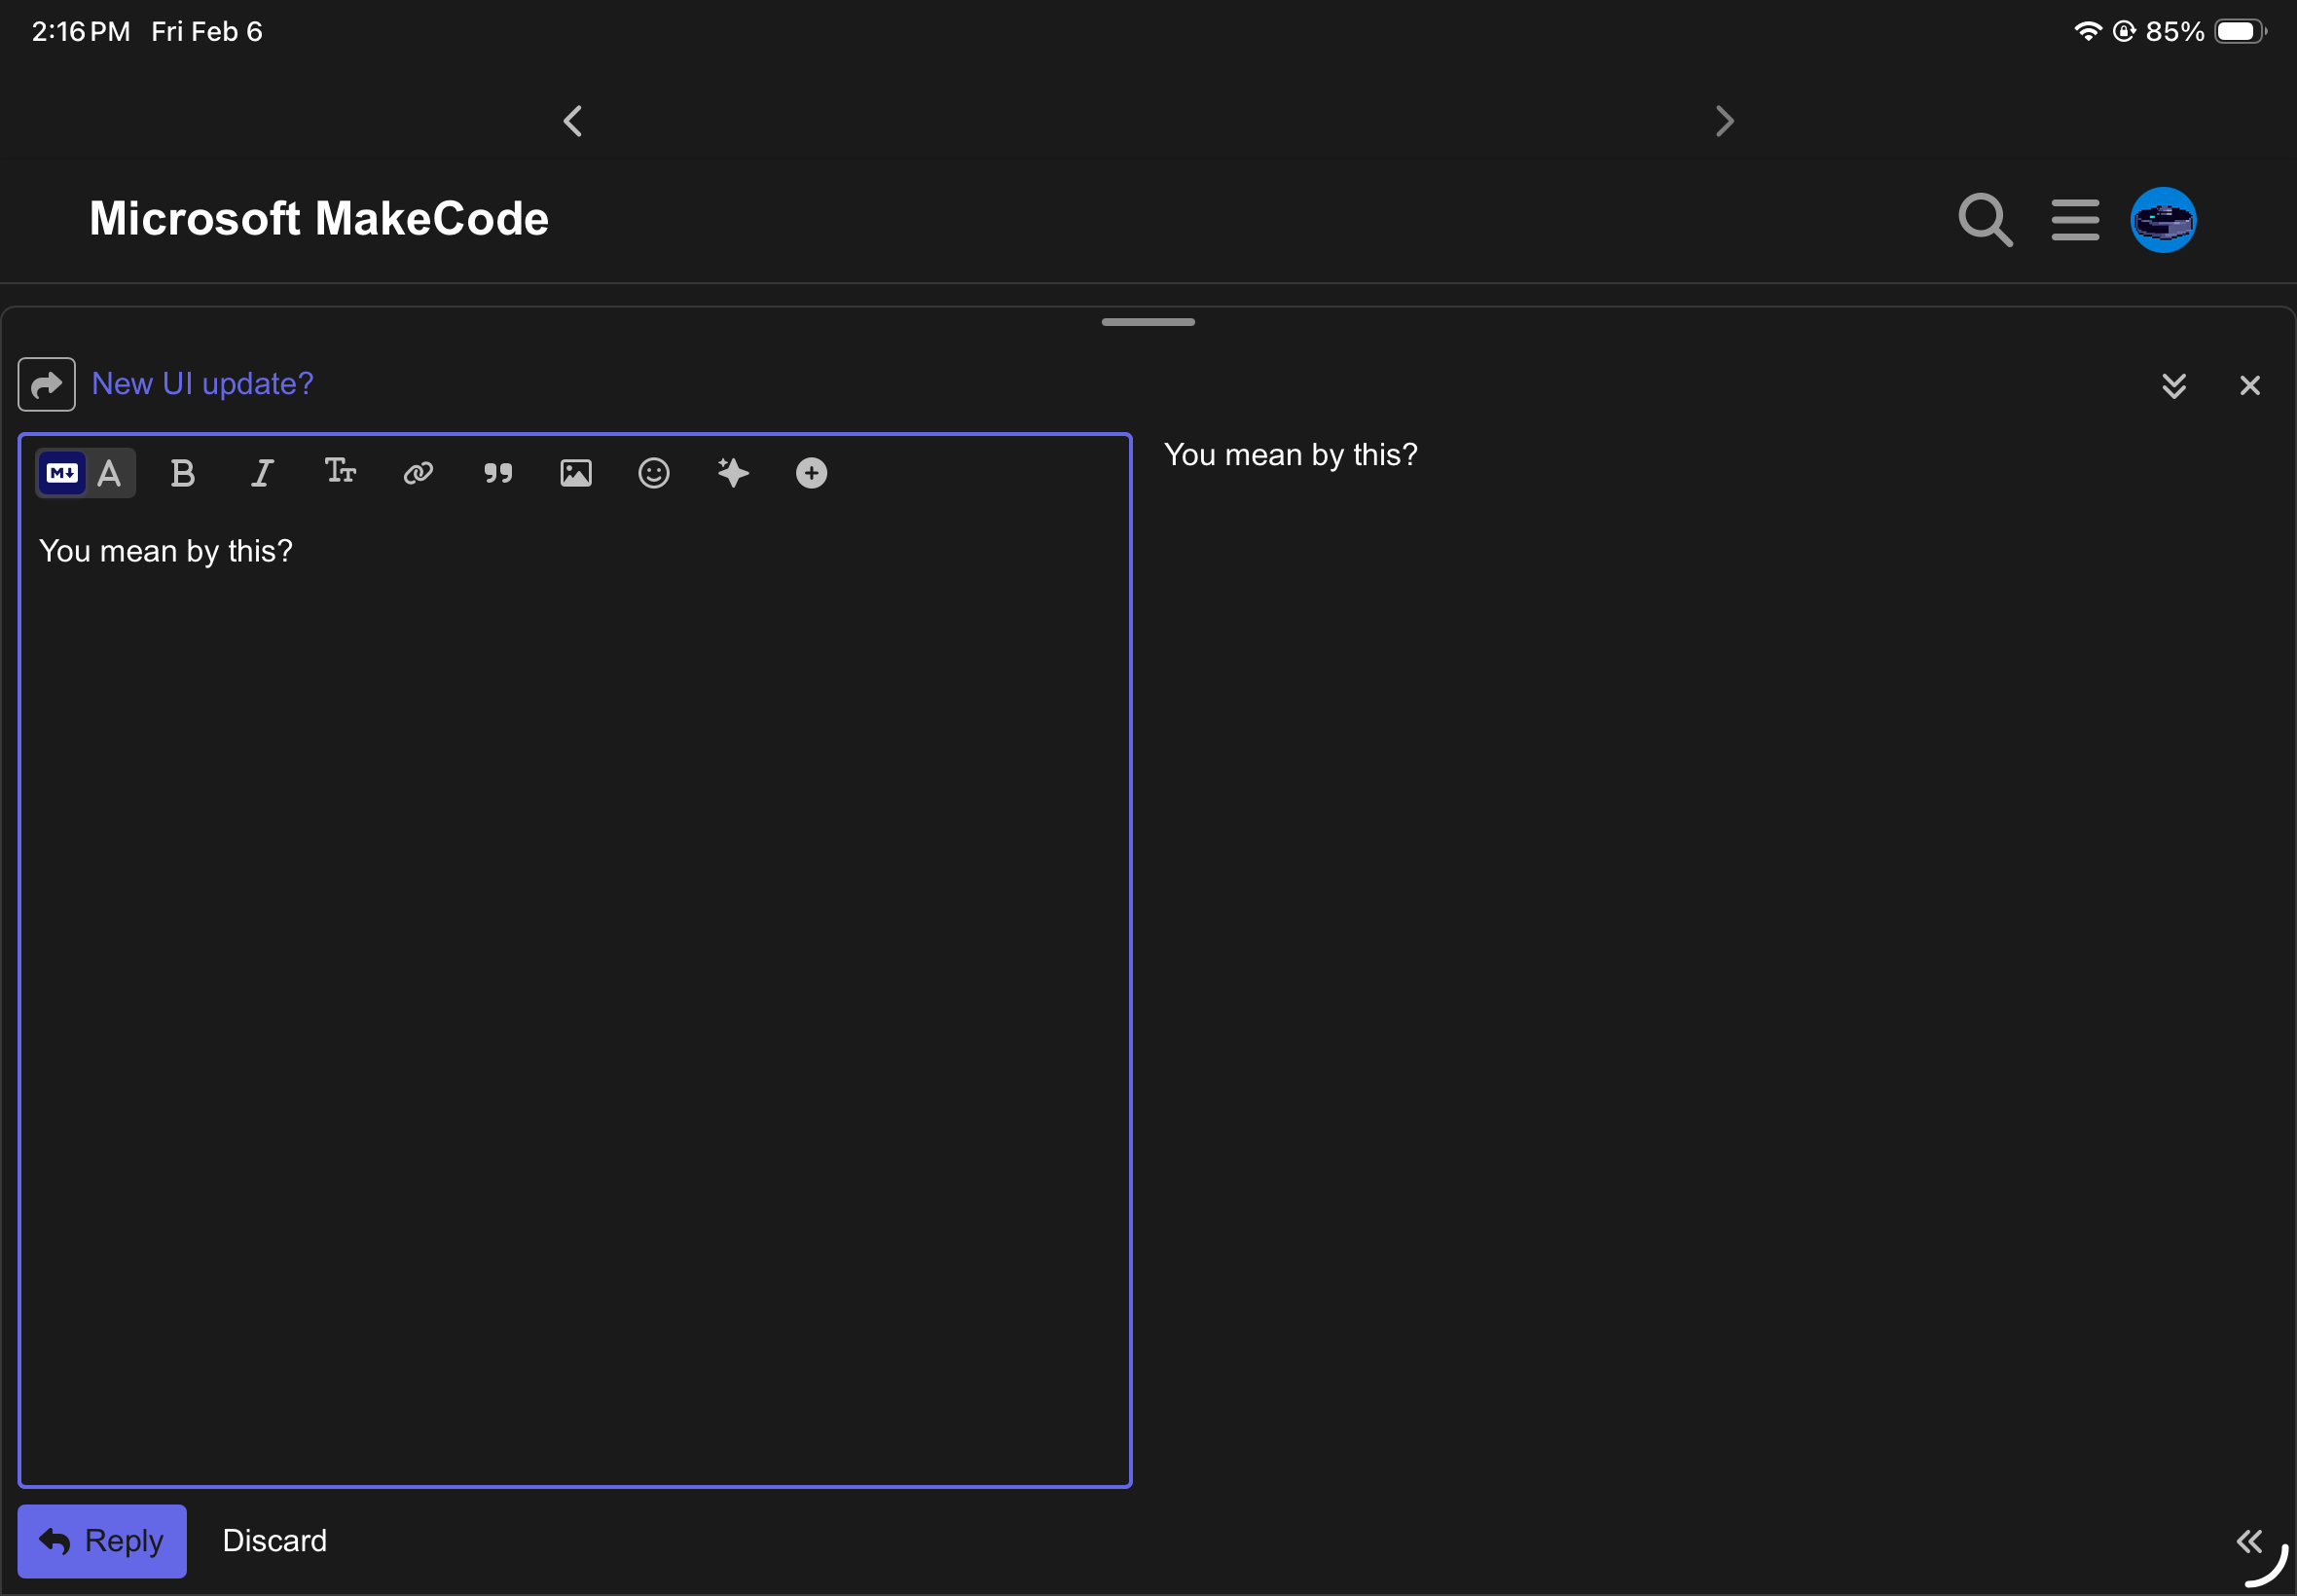Open the 'New UI update?' topic link

pyautogui.click(x=203, y=384)
